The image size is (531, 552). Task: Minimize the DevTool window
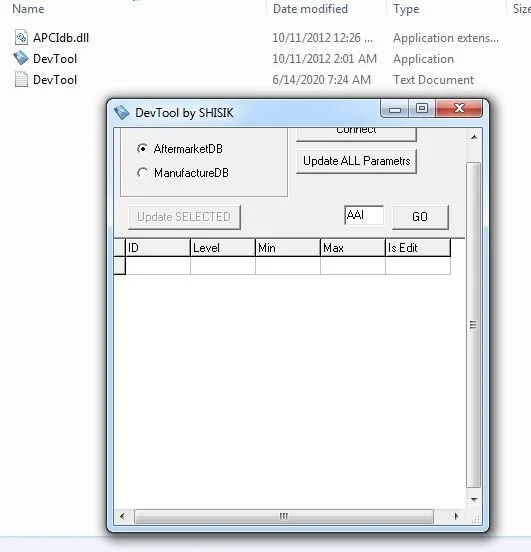(395, 109)
